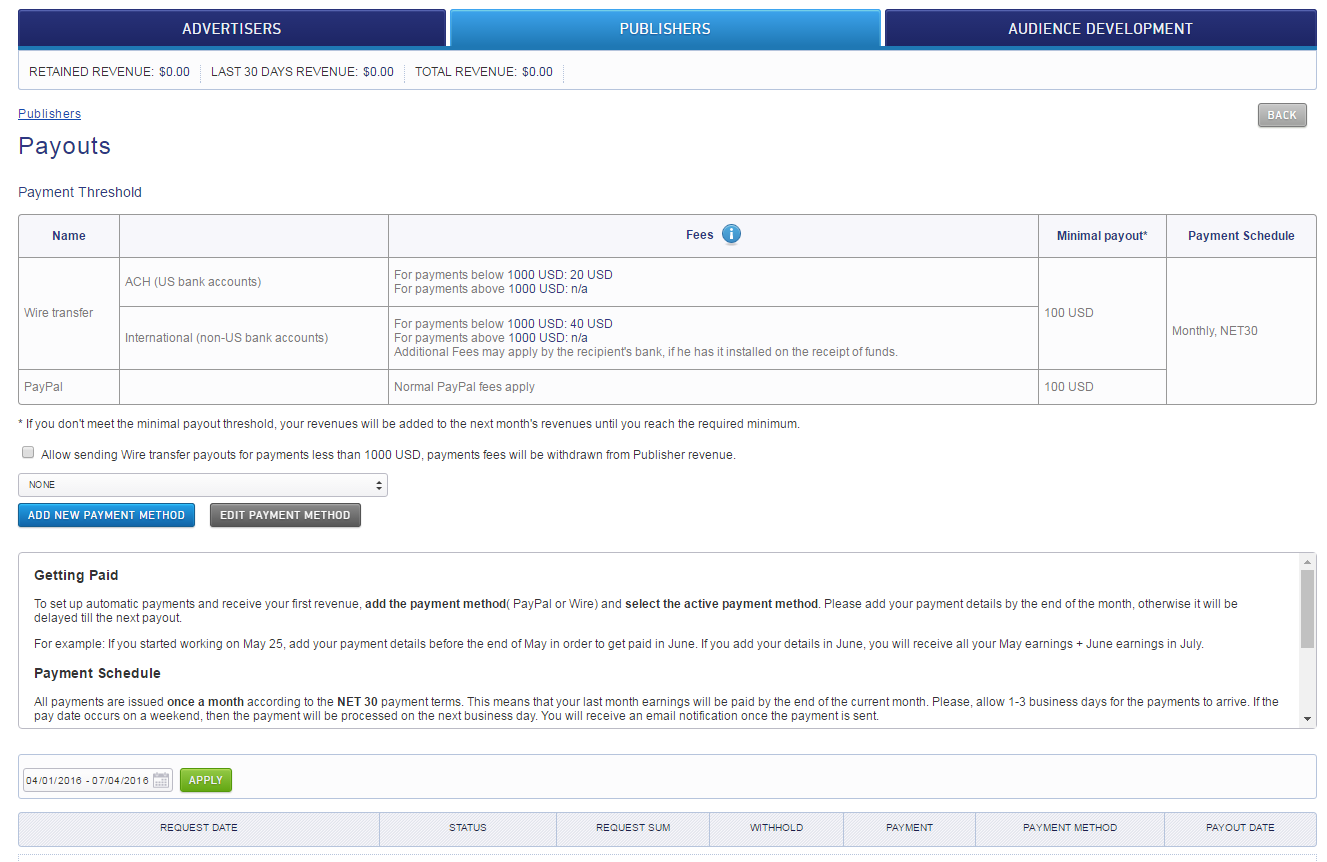1327x862 pixels.
Task: Click Normal PayPal fees apply text
Action: point(464,387)
